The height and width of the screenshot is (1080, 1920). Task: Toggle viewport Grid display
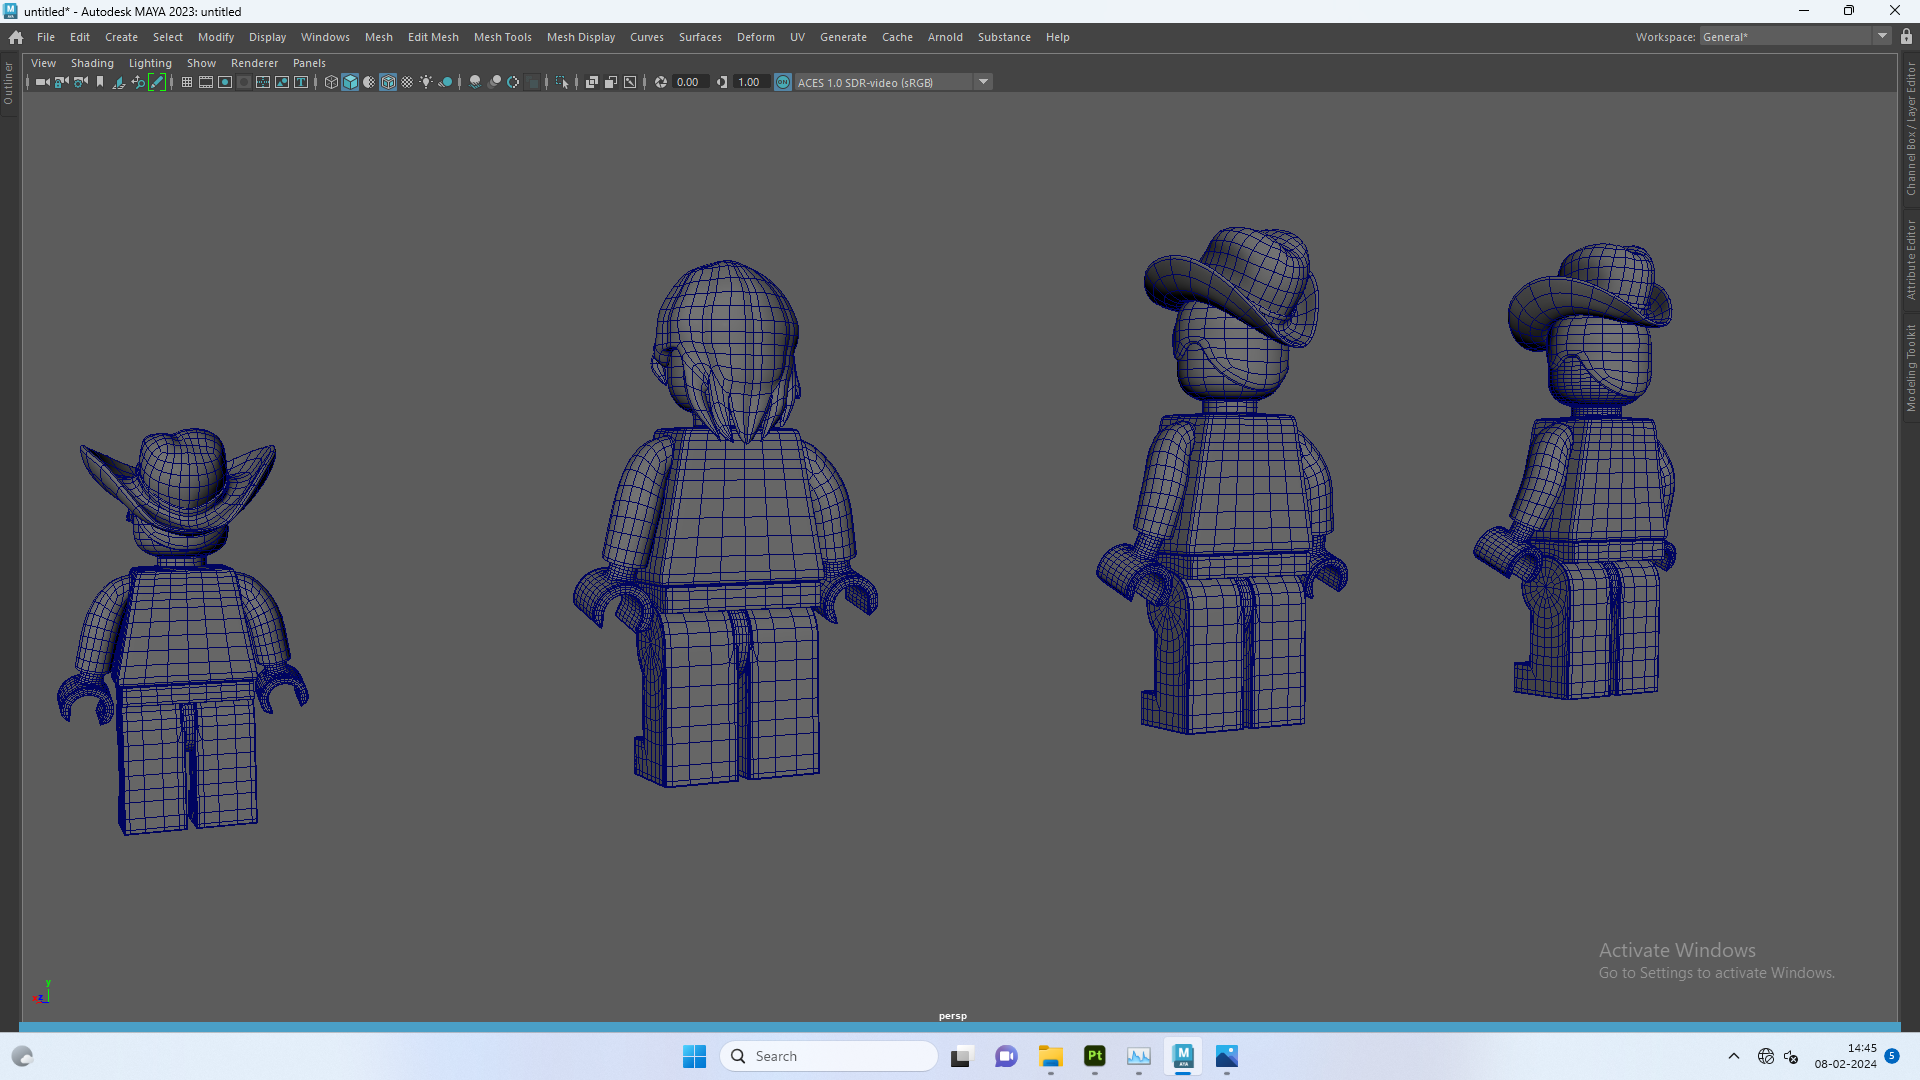tap(187, 82)
